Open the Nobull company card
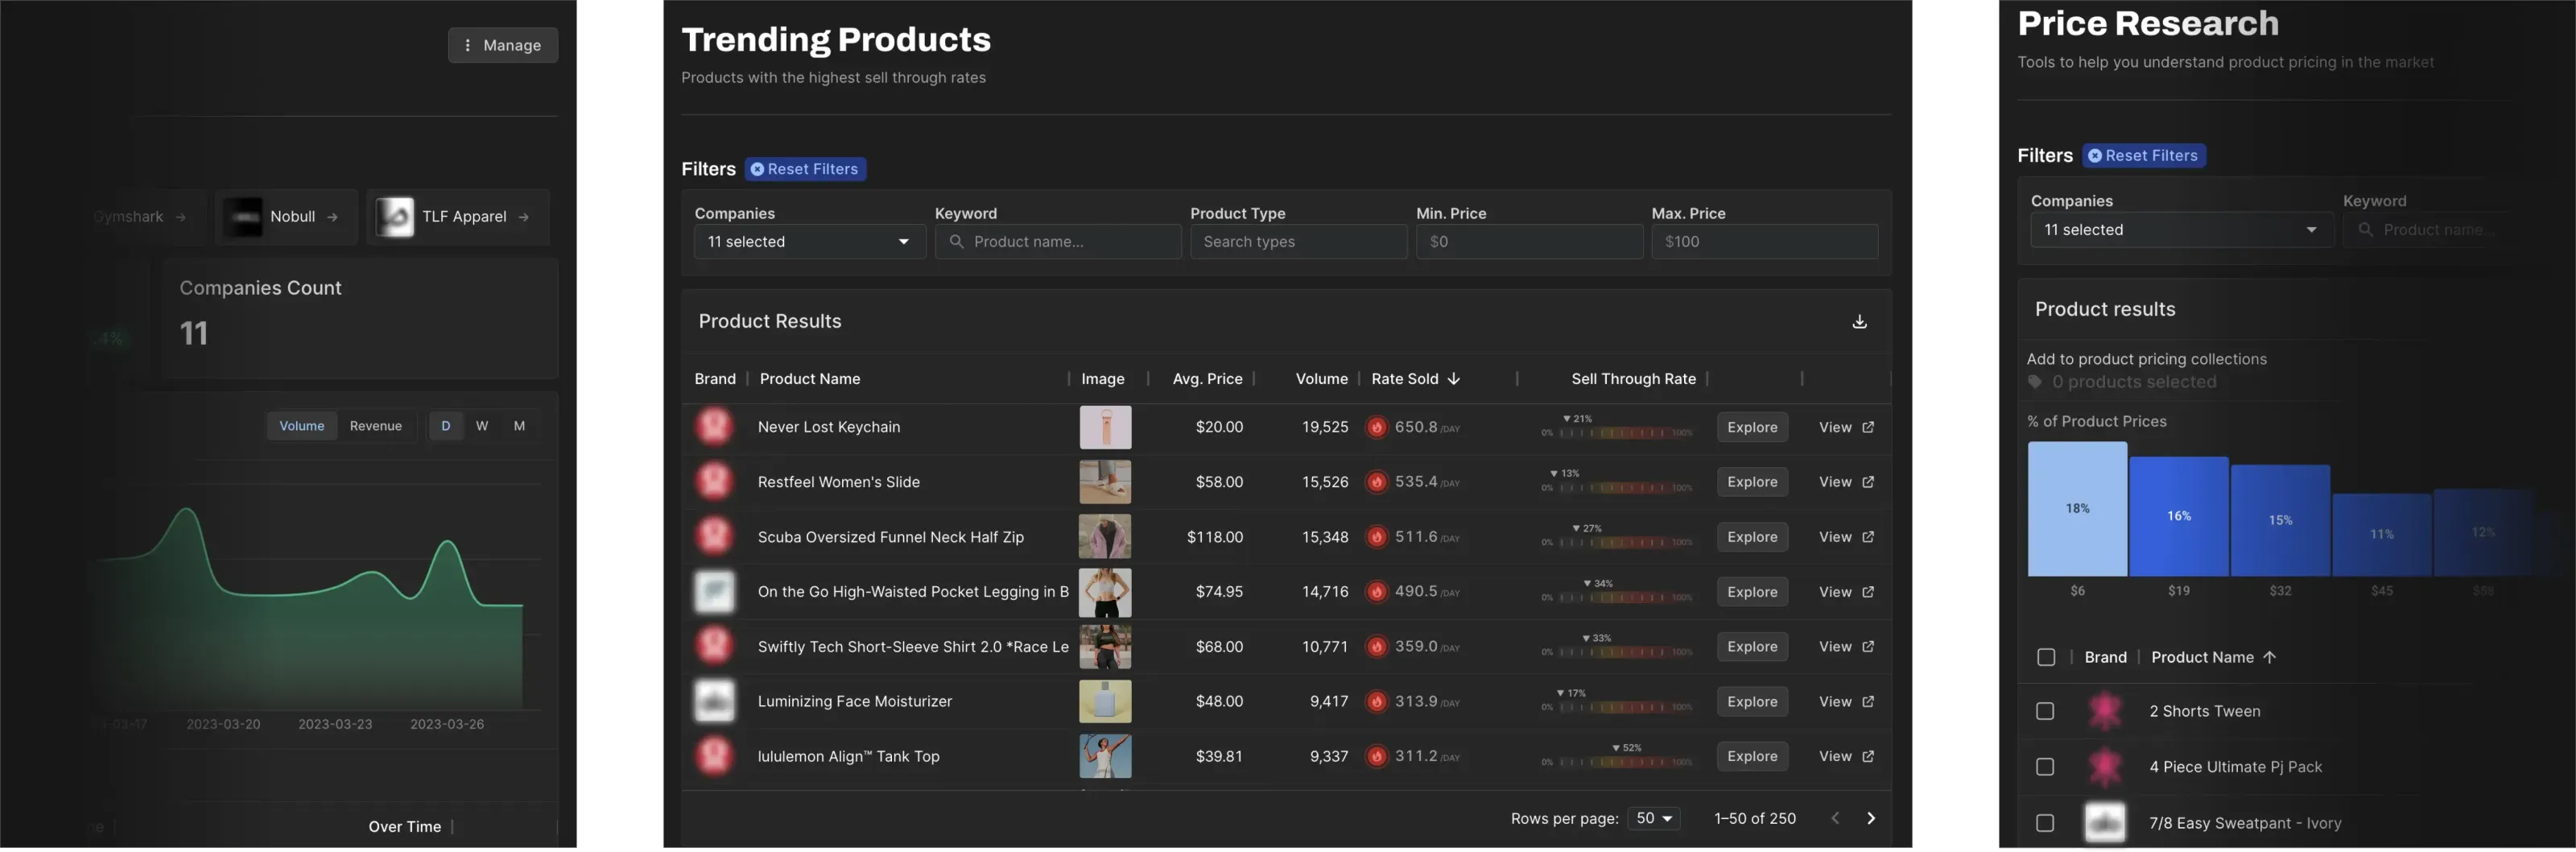This screenshot has height=852, width=2576. 285,217
